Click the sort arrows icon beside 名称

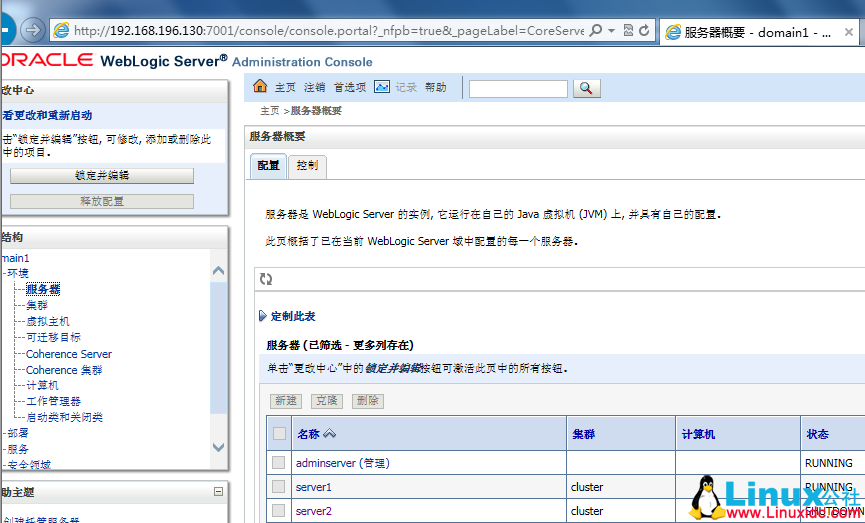click(x=329, y=434)
